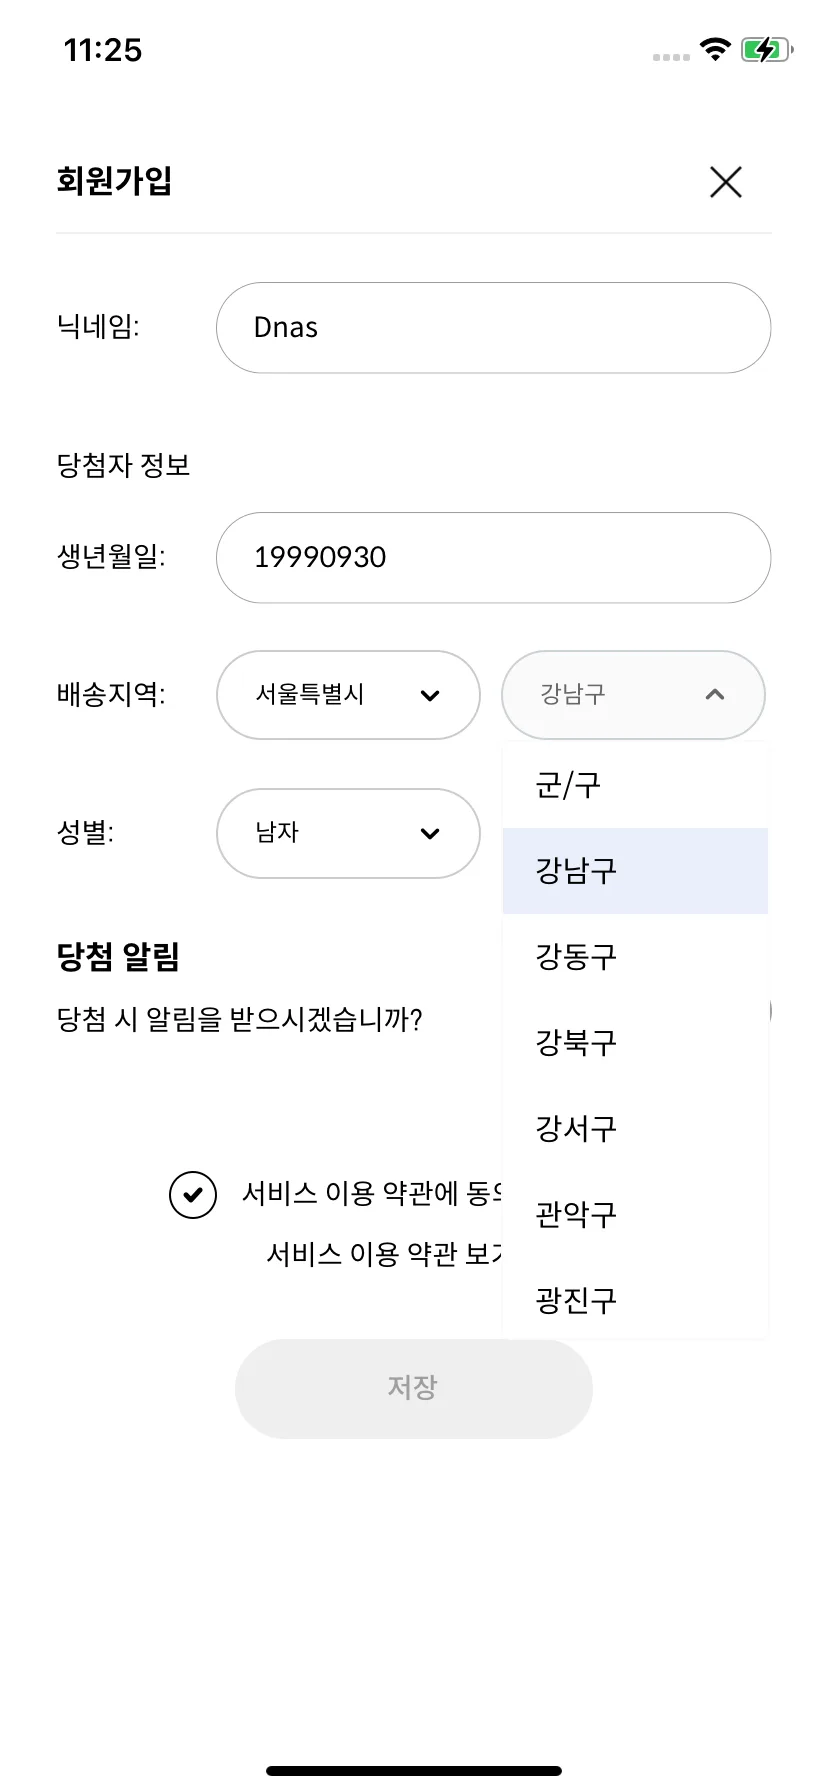The height and width of the screenshot is (1792, 828).
Task: Select 강남구 from the district list
Action: point(635,871)
